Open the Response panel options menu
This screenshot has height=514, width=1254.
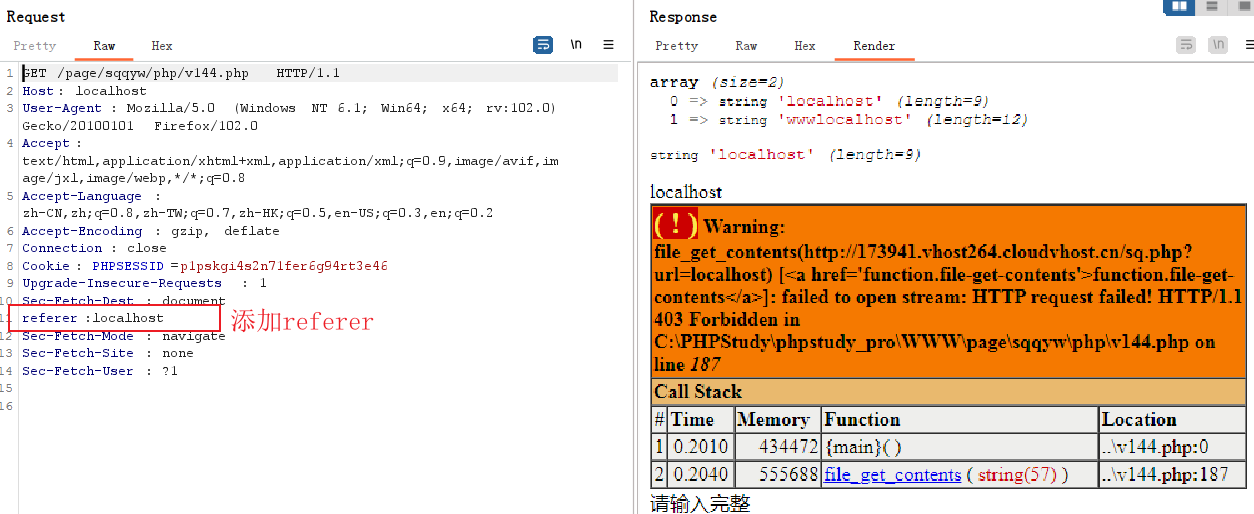pyautogui.click(x=1248, y=45)
